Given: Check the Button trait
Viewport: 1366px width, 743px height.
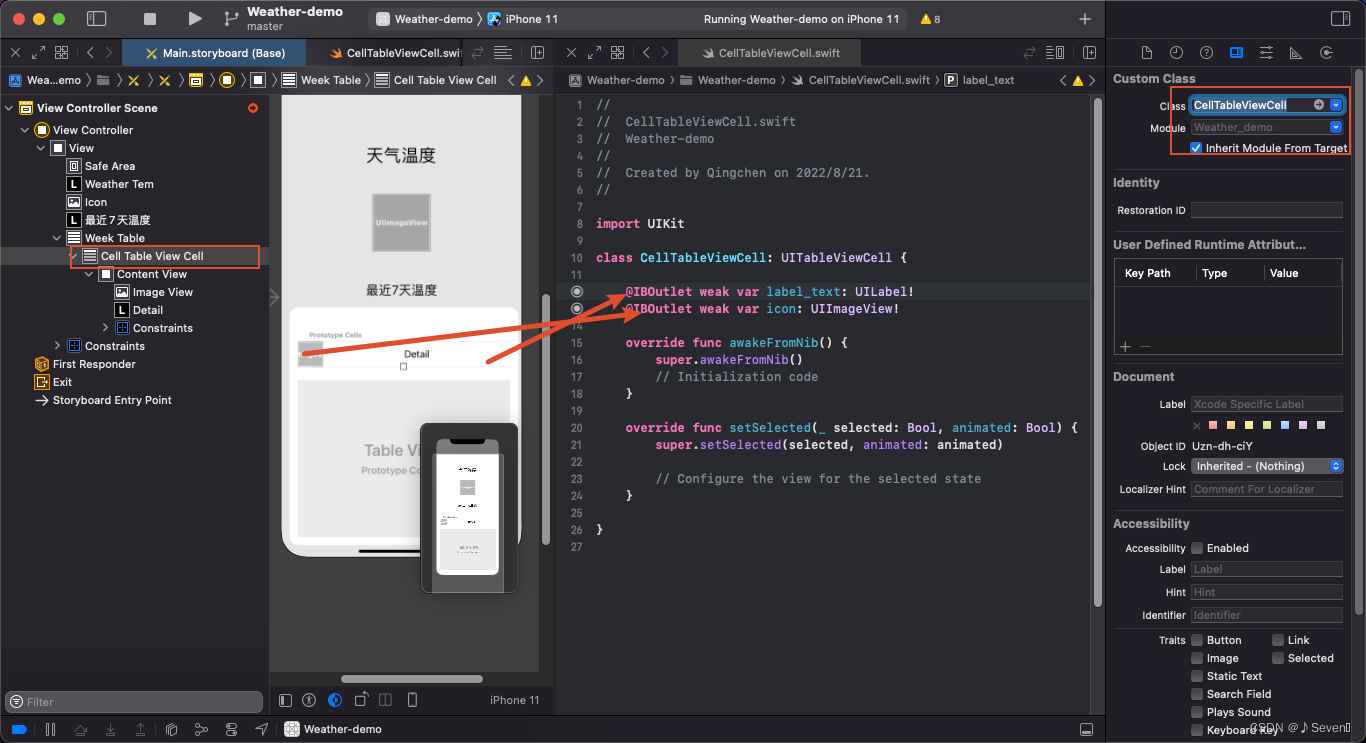Looking at the screenshot, I should (1197, 640).
